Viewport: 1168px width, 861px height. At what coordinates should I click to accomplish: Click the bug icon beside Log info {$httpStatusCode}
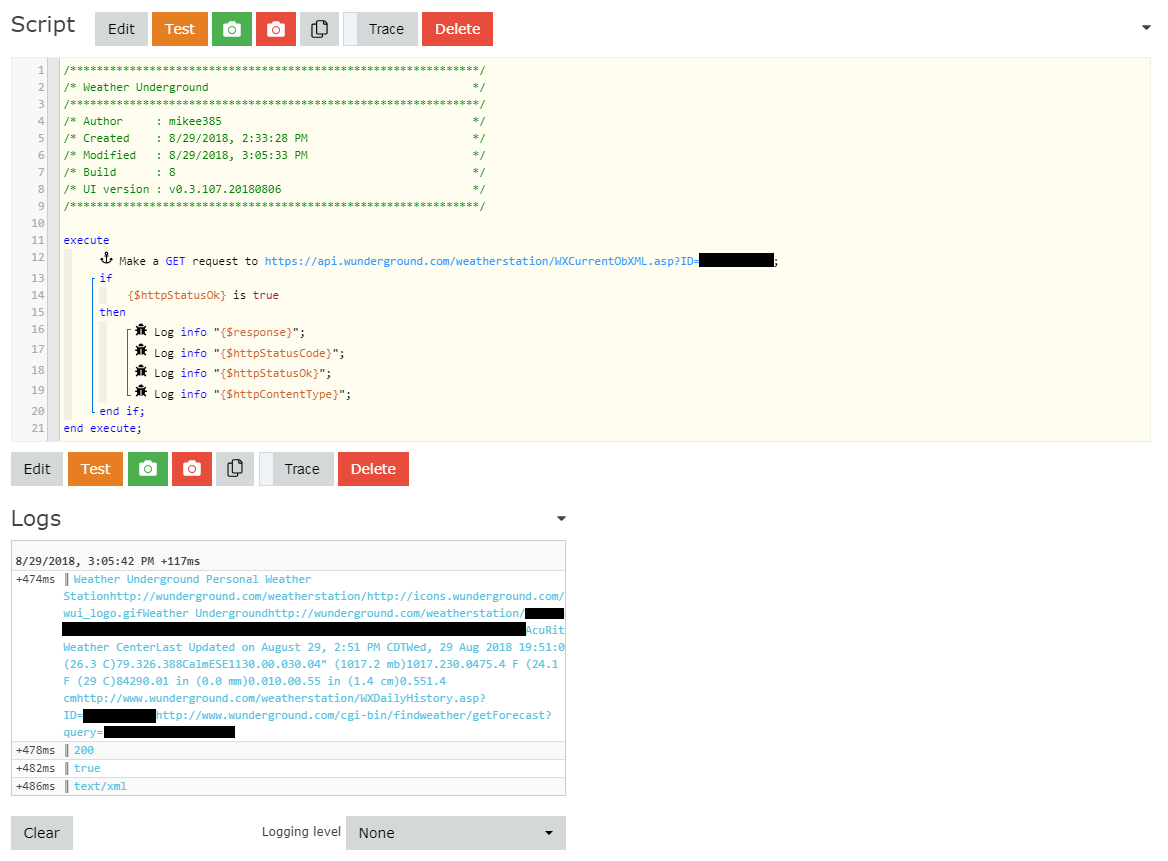click(x=141, y=350)
